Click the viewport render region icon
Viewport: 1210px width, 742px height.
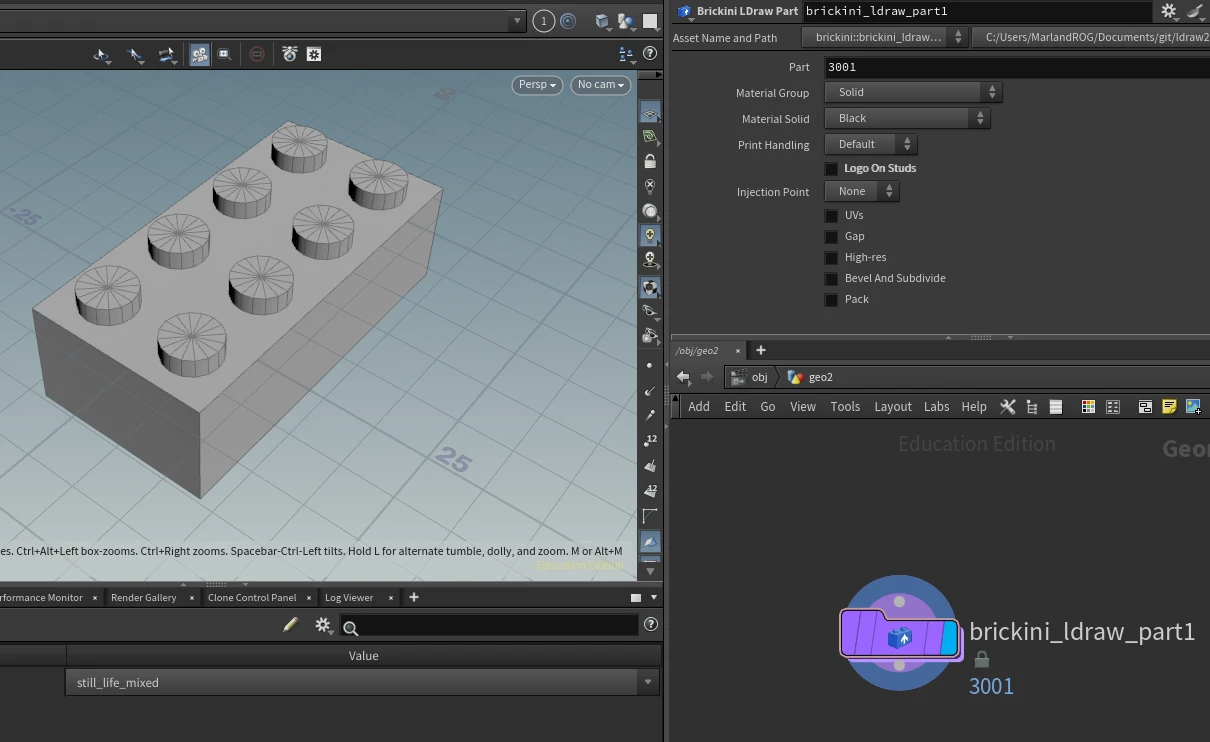225,55
